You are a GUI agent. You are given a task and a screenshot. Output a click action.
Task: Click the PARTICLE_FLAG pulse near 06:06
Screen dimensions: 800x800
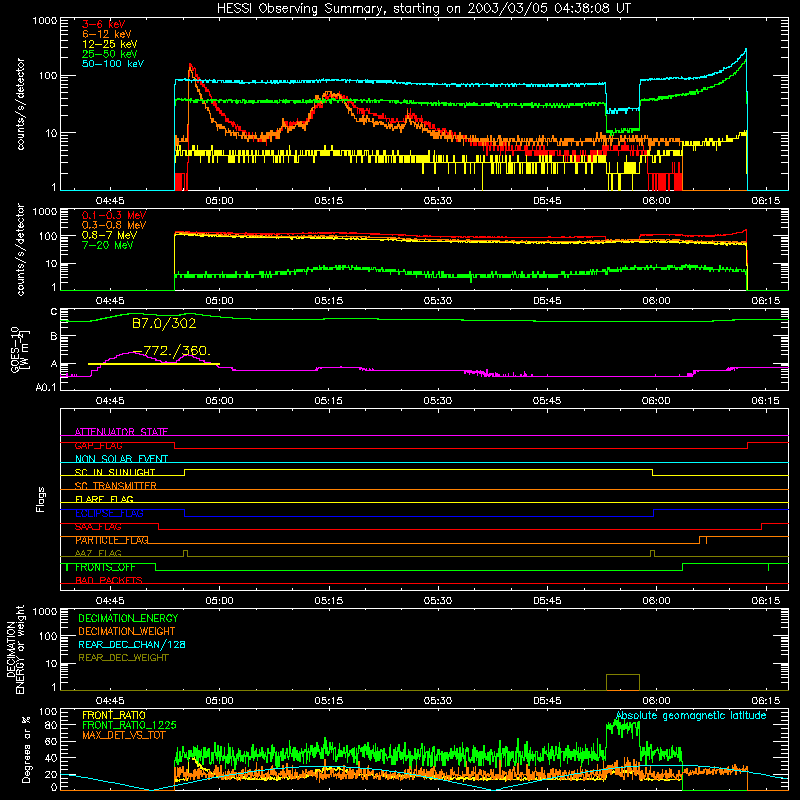pyautogui.click(x=703, y=540)
